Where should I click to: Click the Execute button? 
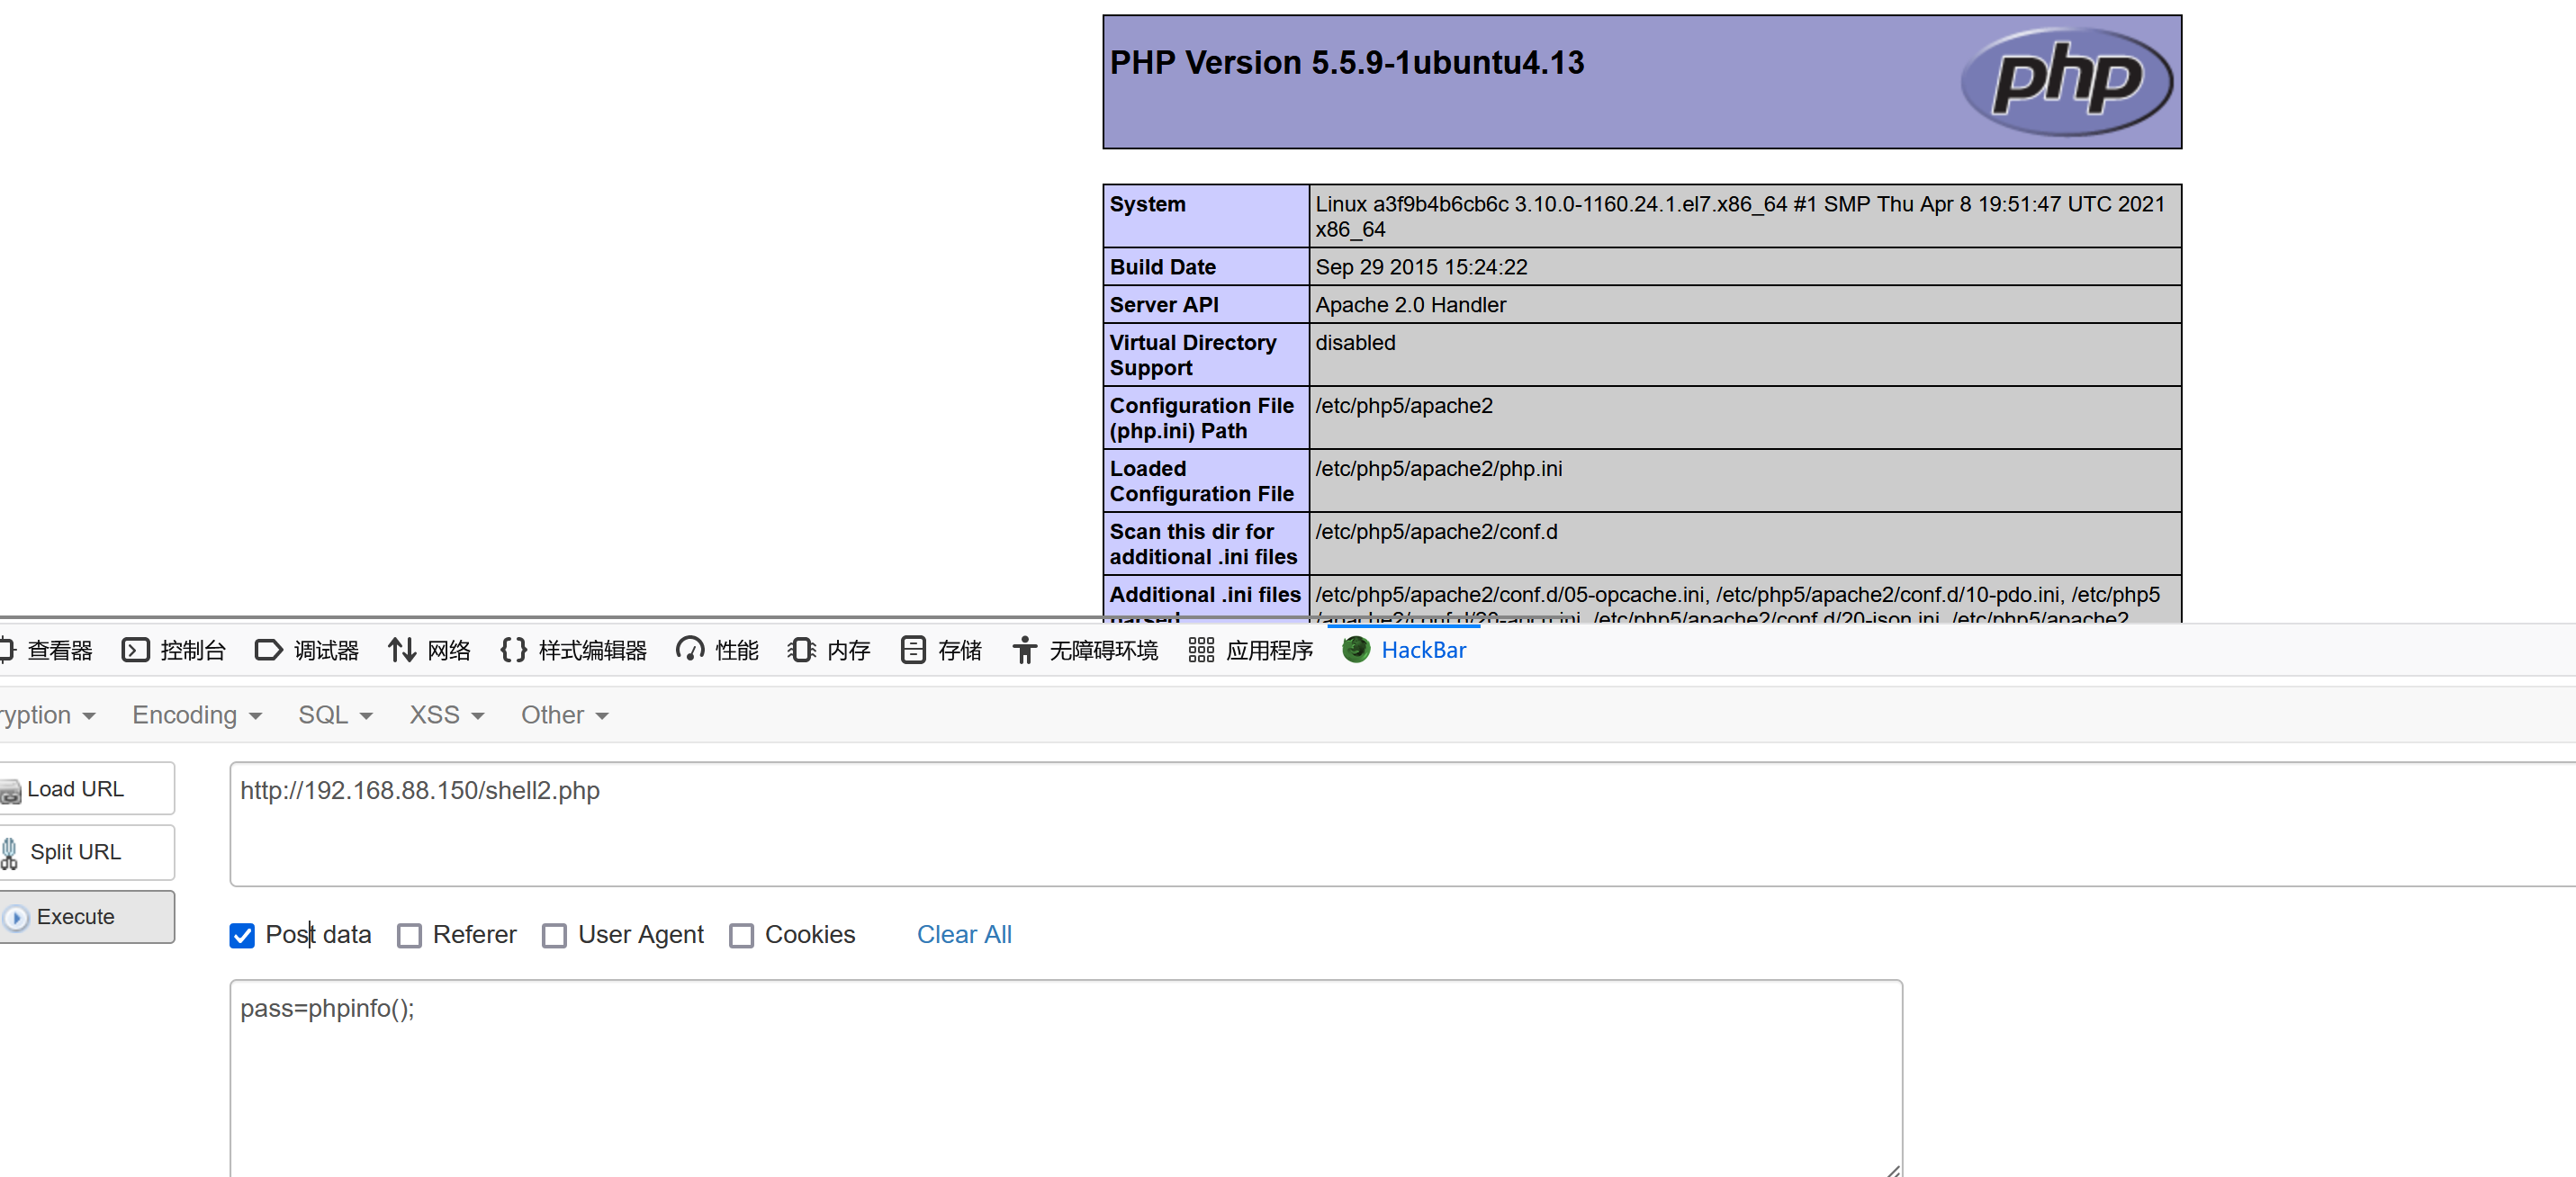87,916
